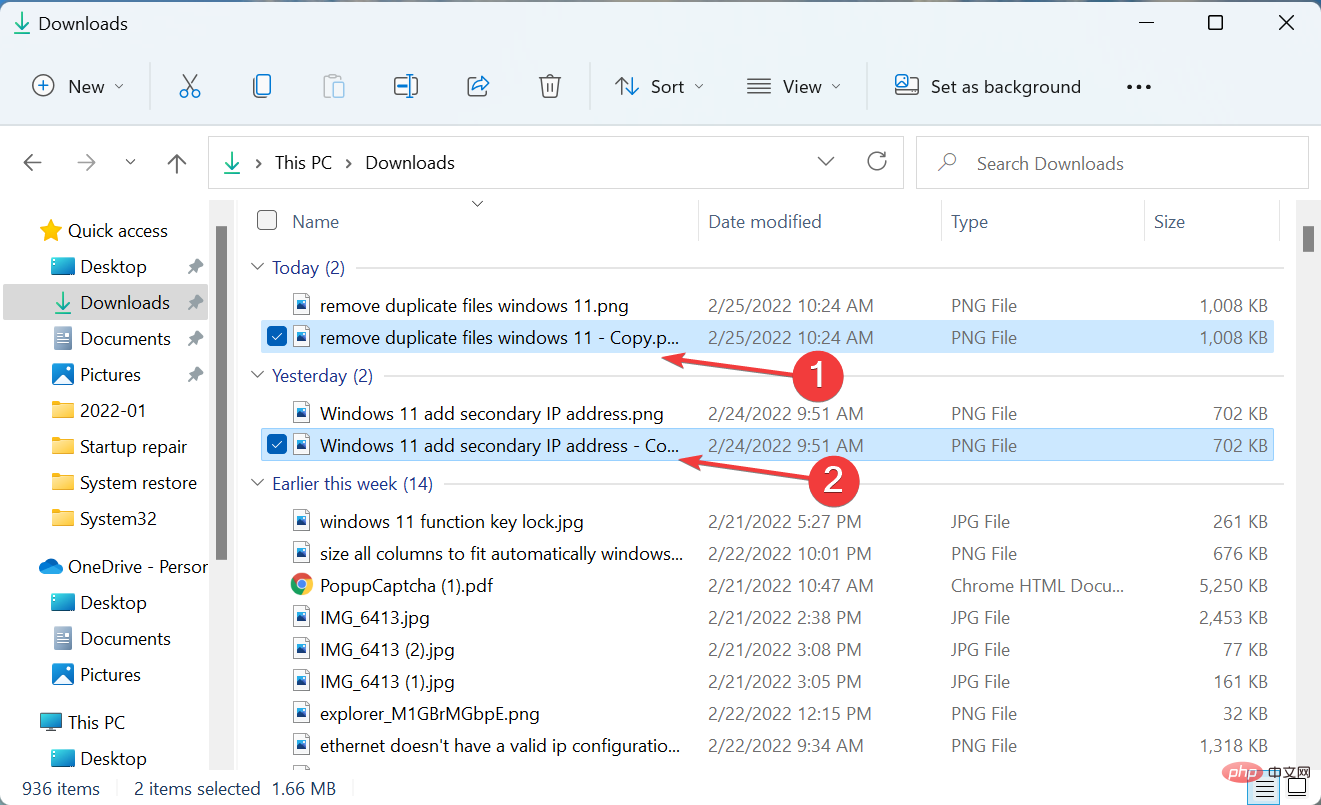Tick the select-all checkbox in header
The image size is (1321, 805).
tap(267, 221)
